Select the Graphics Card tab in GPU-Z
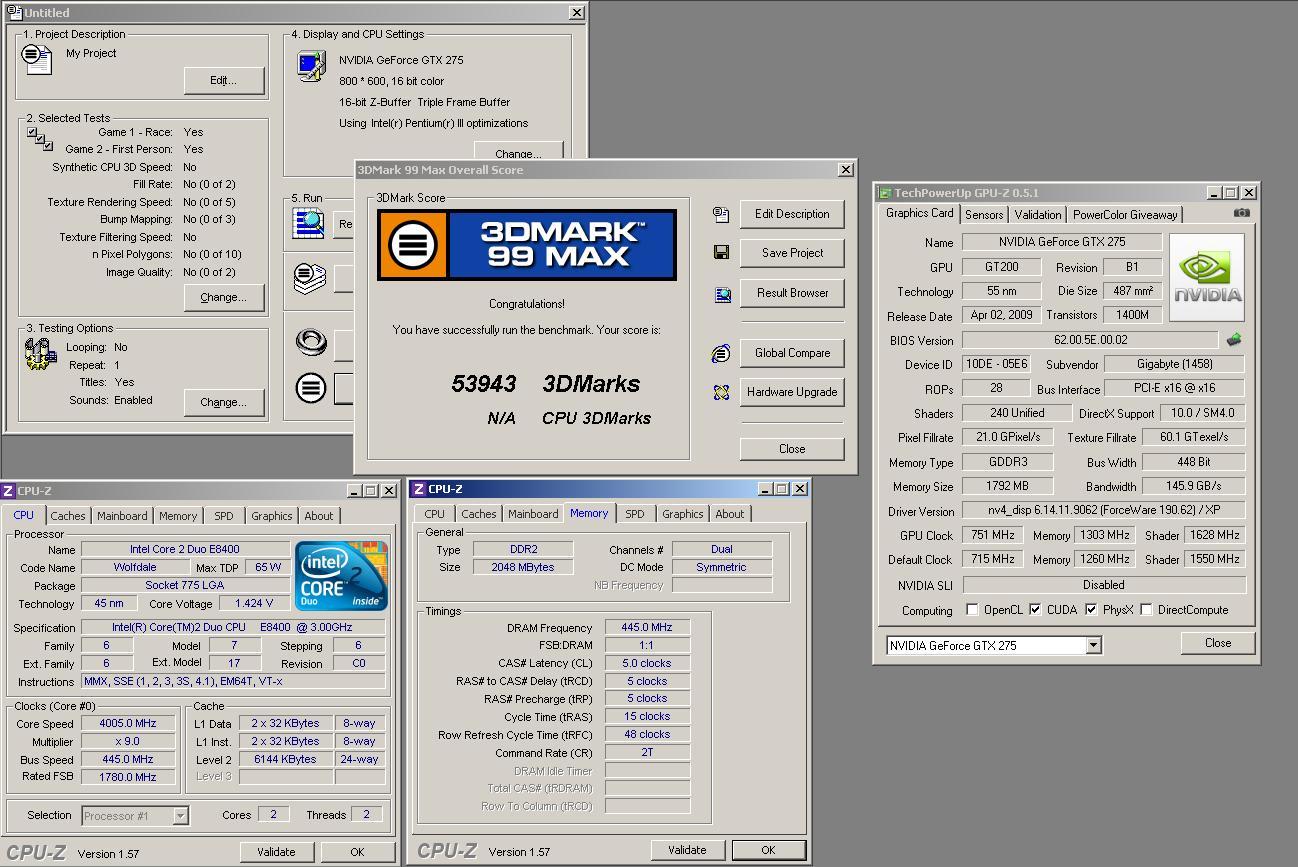The height and width of the screenshot is (867, 1298). tap(919, 213)
